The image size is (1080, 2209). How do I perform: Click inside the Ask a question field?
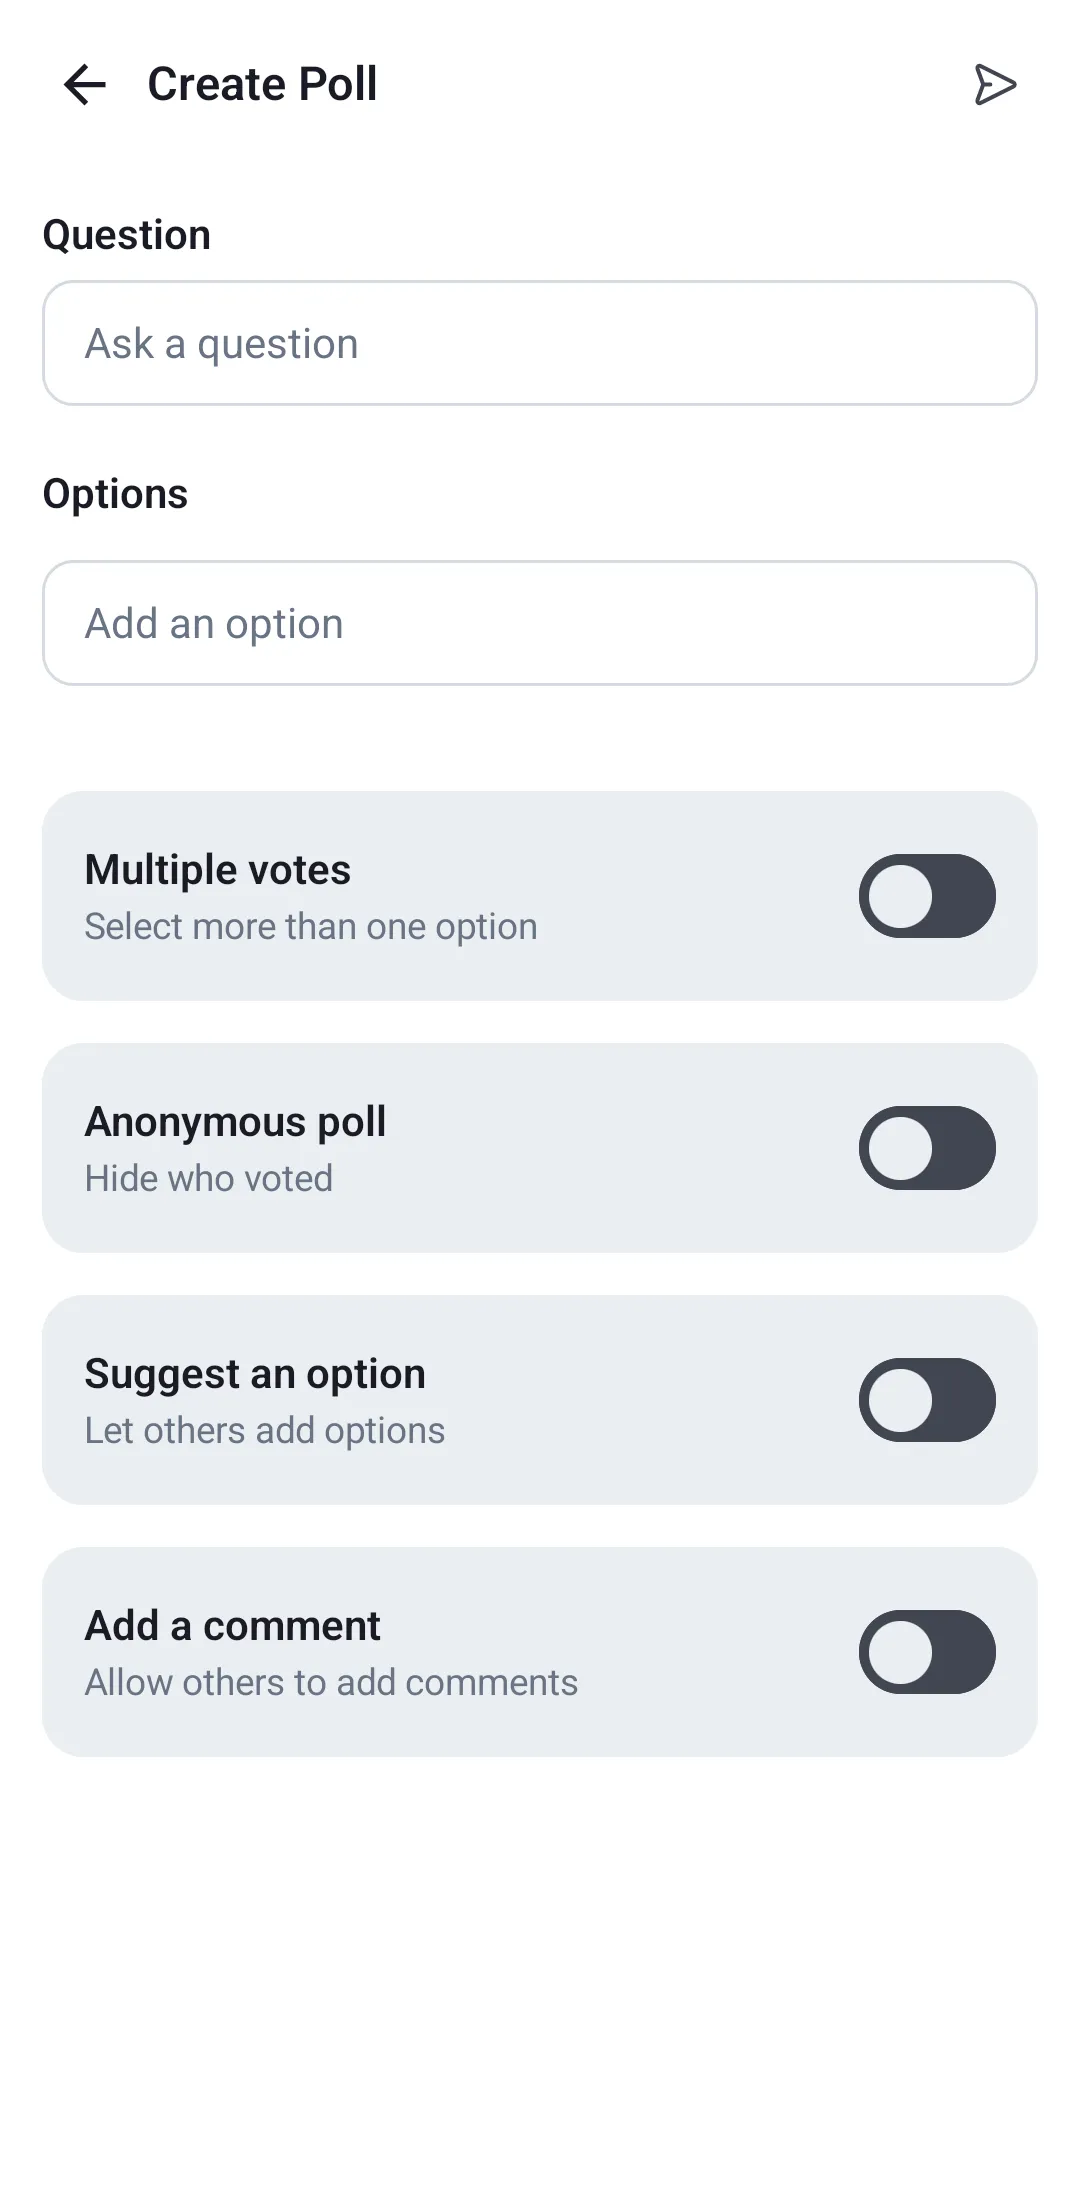(x=540, y=343)
